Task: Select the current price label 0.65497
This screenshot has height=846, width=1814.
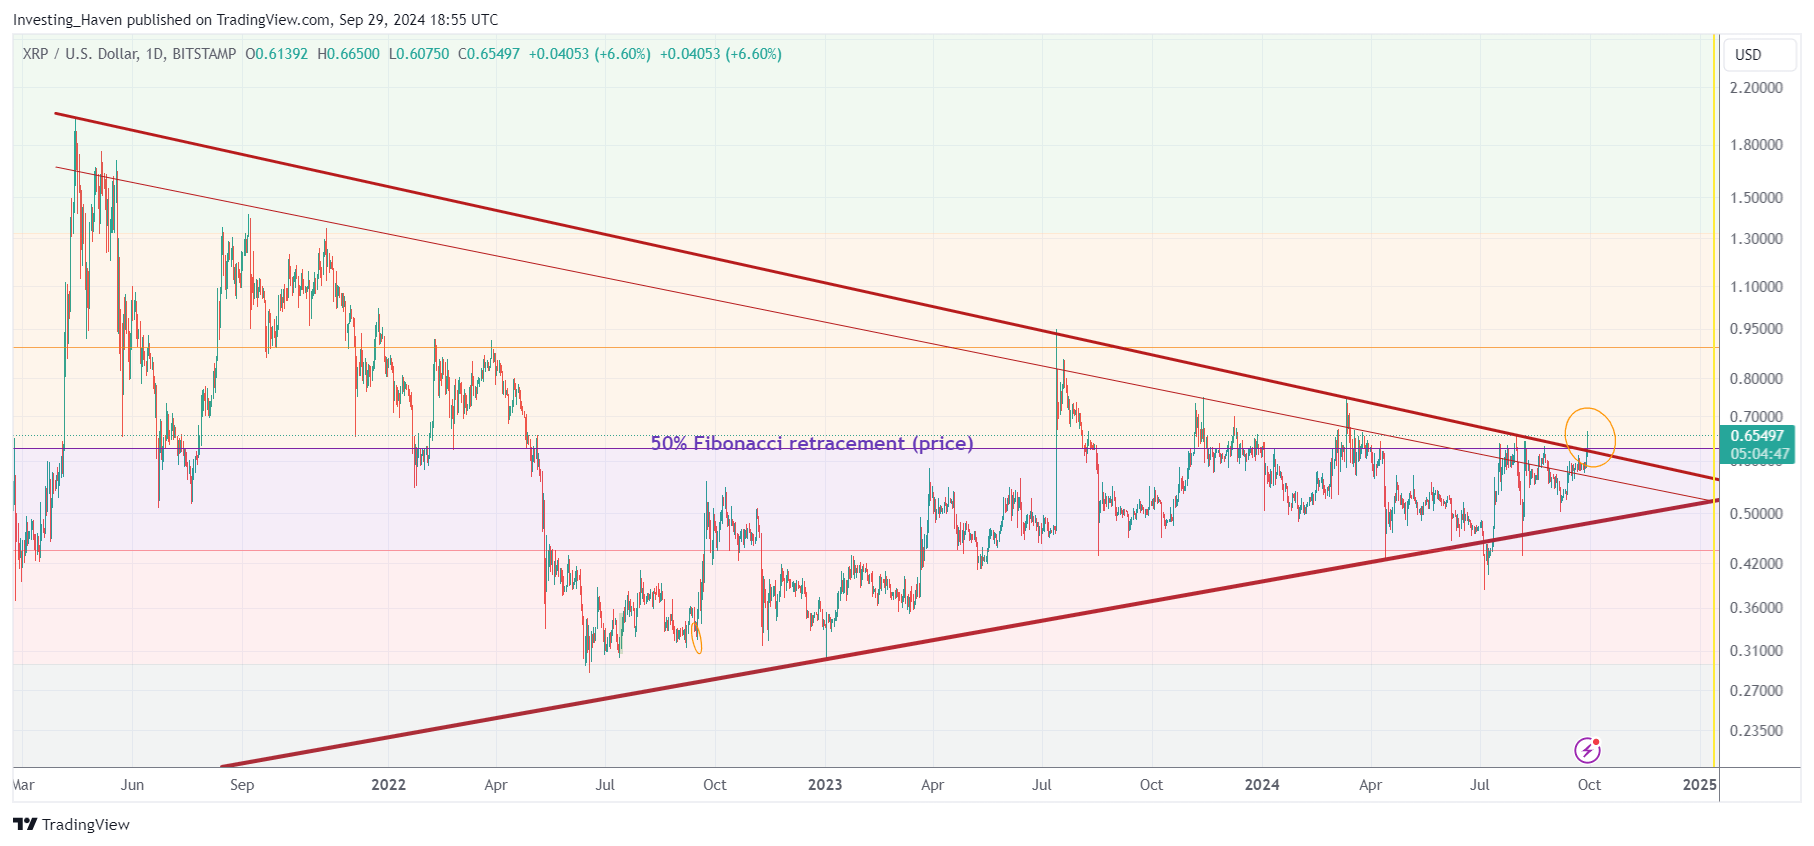Action: click(x=1757, y=436)
